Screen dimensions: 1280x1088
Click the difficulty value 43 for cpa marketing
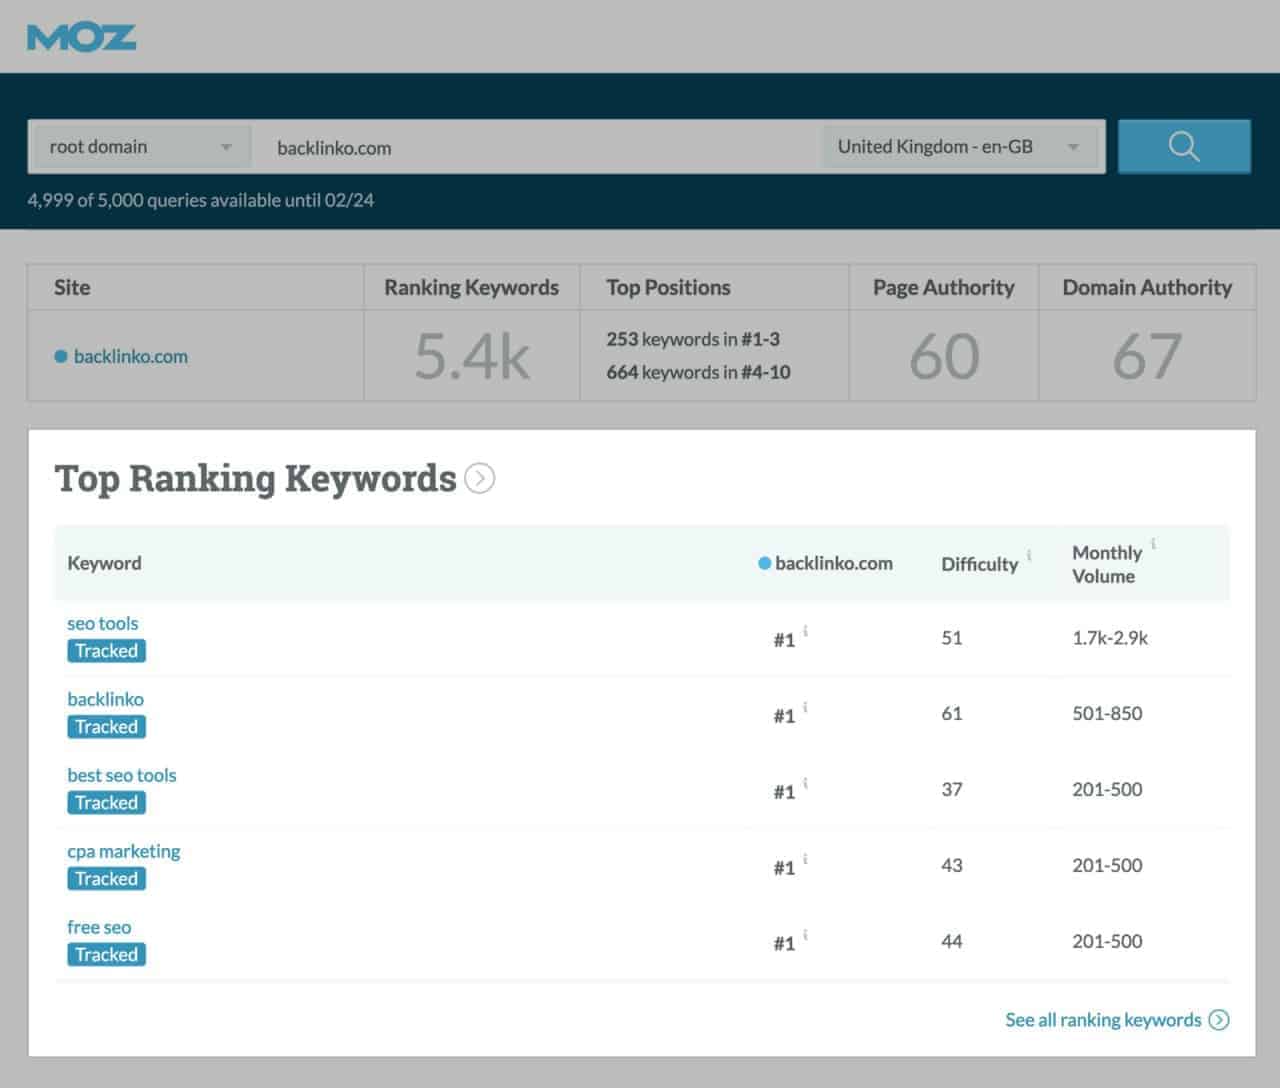pyautogui.click(x=952, y=865)
